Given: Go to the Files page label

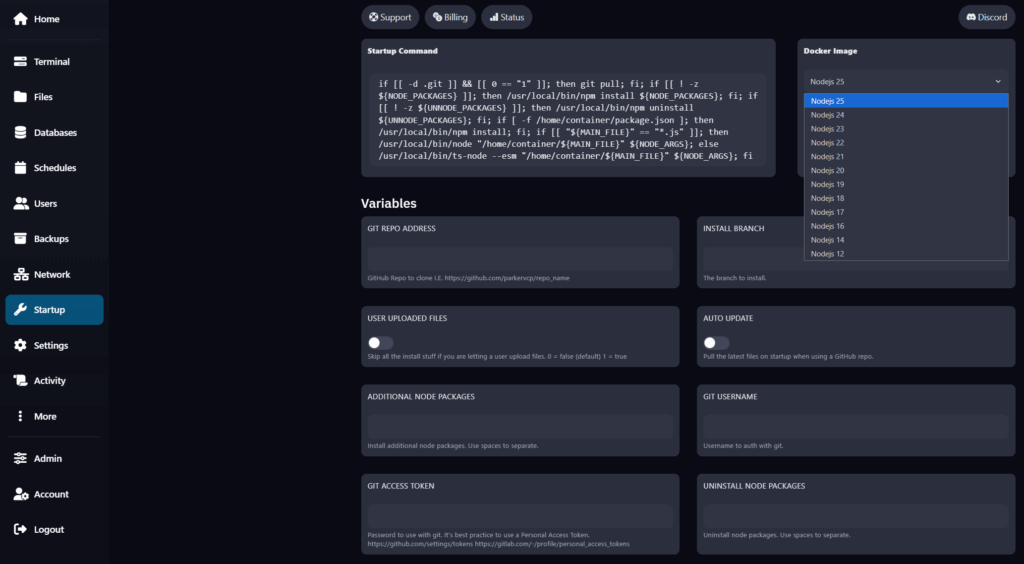Looking at the screenshot, I should pyautogui.click(x=43, y=97).
